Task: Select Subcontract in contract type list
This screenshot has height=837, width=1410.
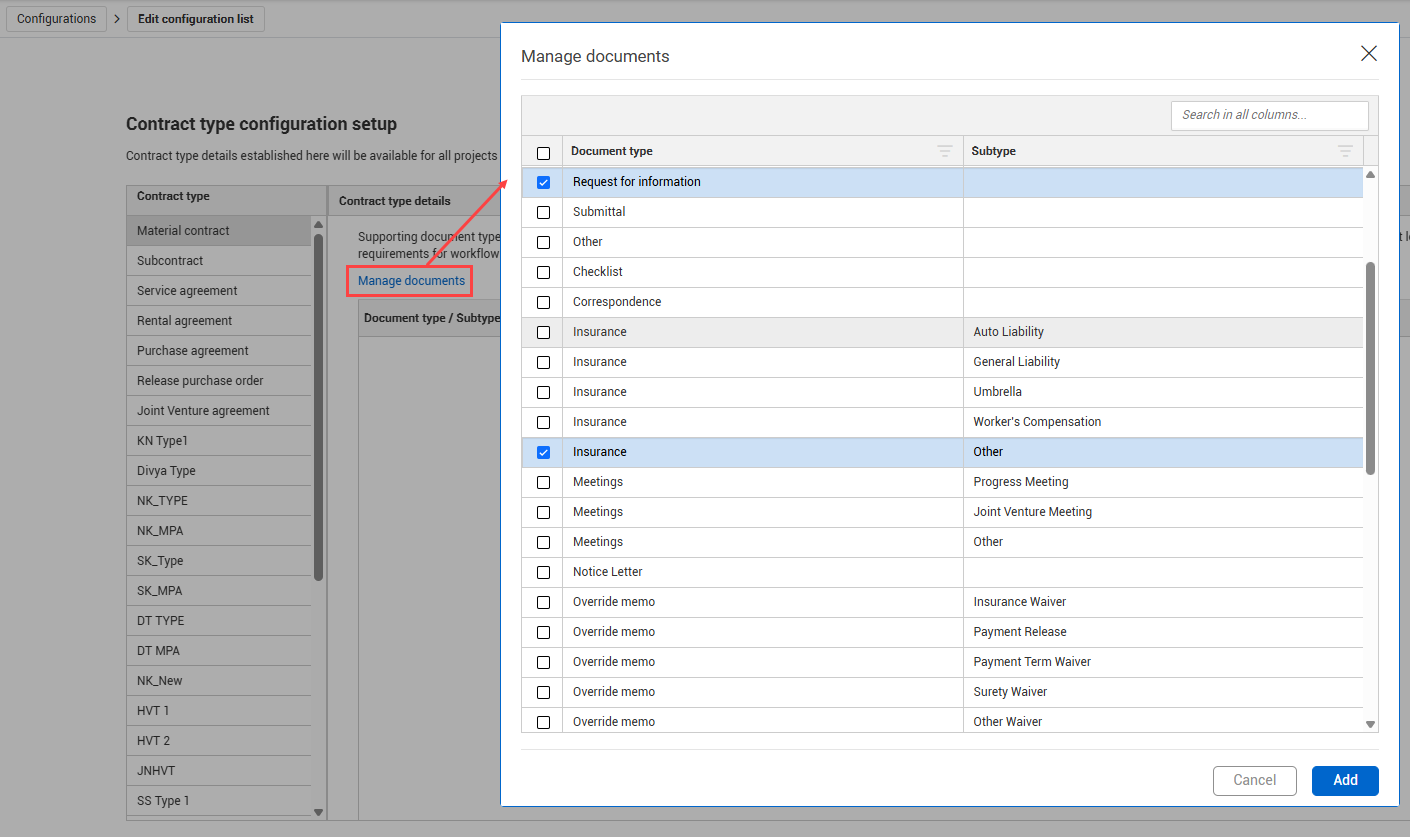Action: (x=170, y=261)
